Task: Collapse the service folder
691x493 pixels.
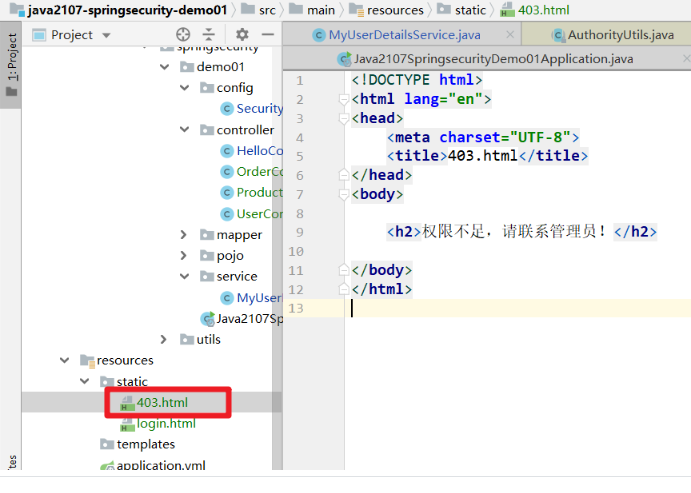Action: (185, 276)
